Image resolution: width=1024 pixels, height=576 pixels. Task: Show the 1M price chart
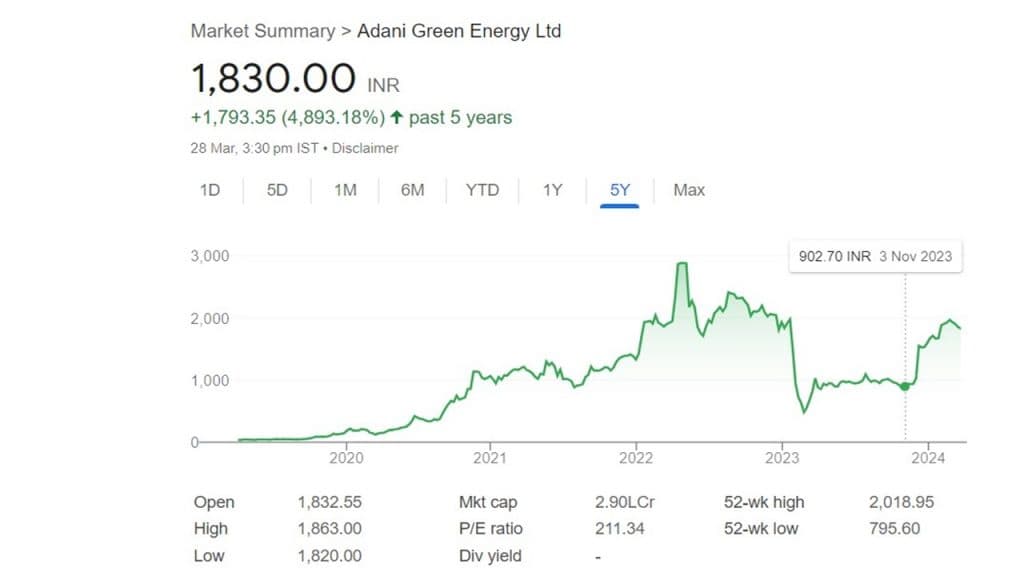click(x=345, y=190)
